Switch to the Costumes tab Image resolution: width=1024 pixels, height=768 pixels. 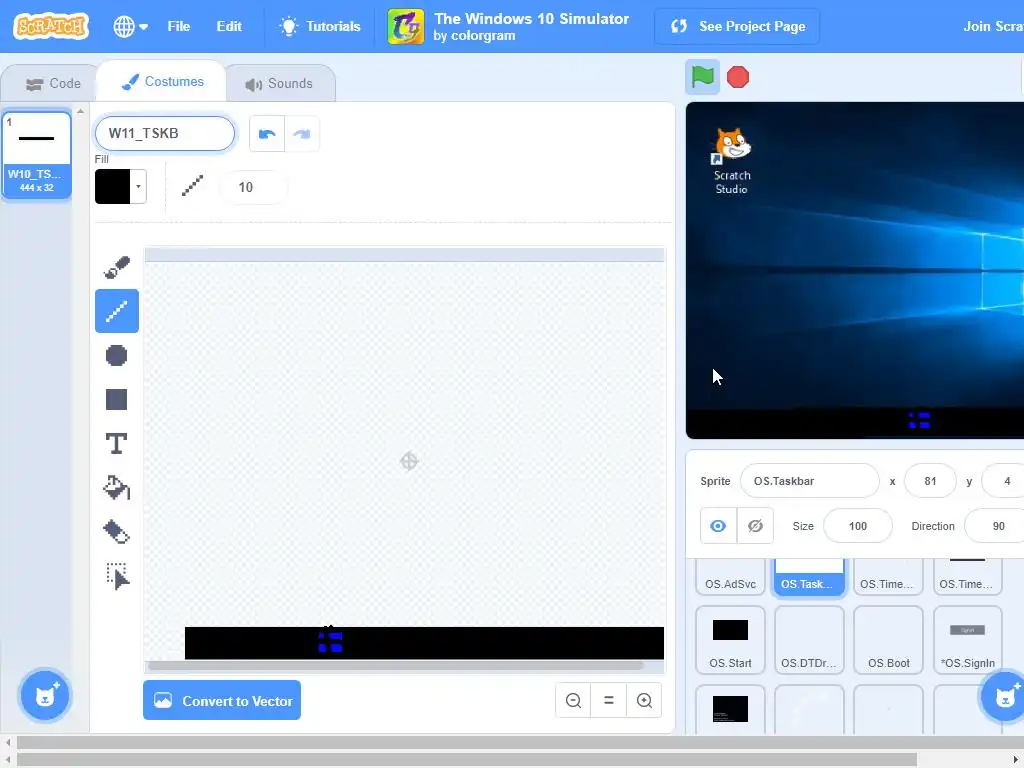point(162,82)
